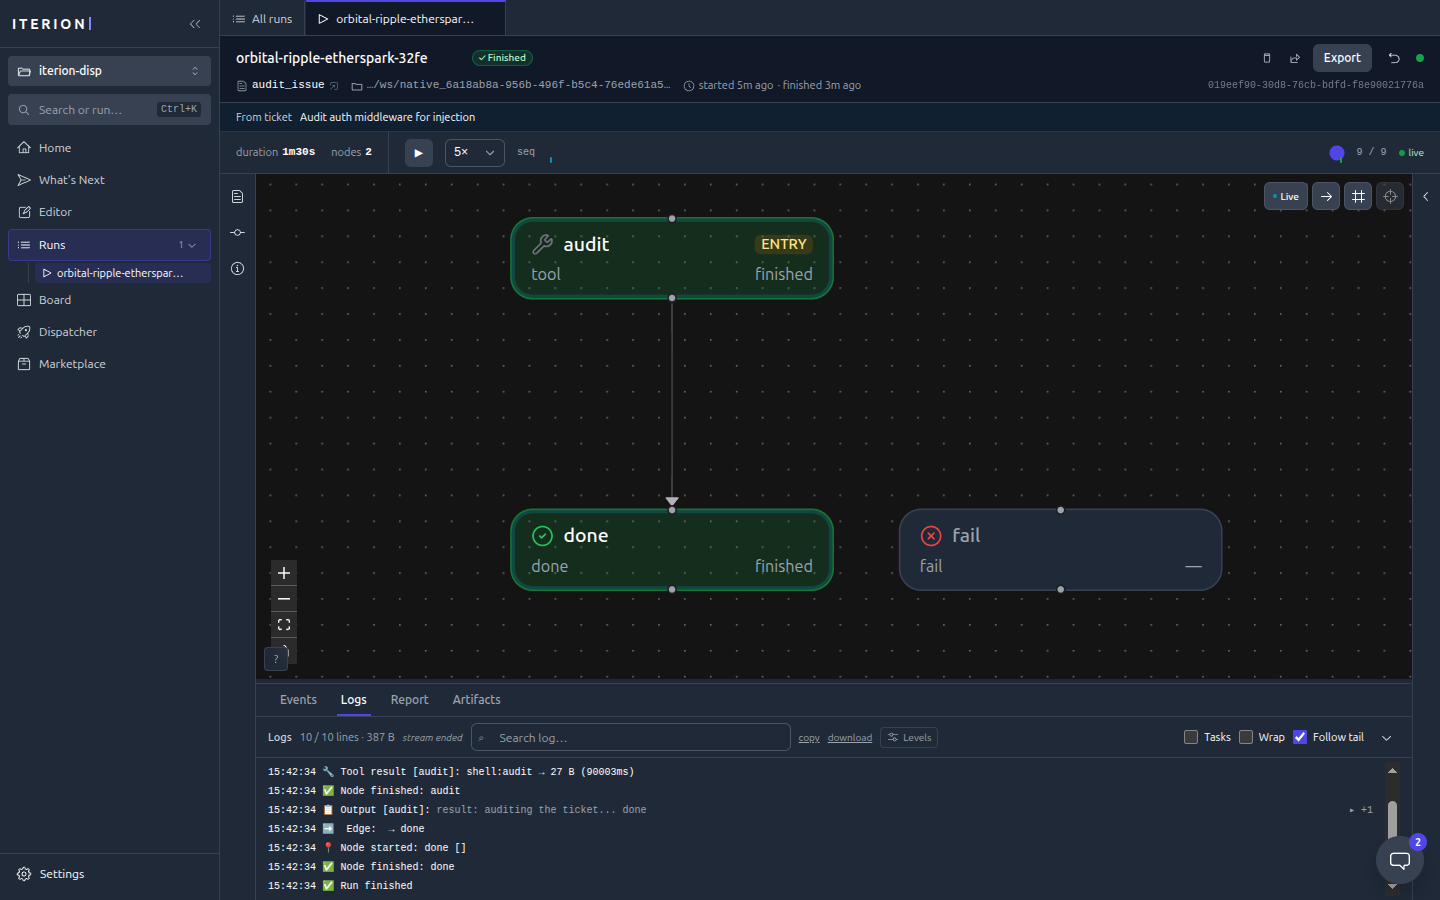Click the arrow direction button on canvas toolbar

(1326, 197)
